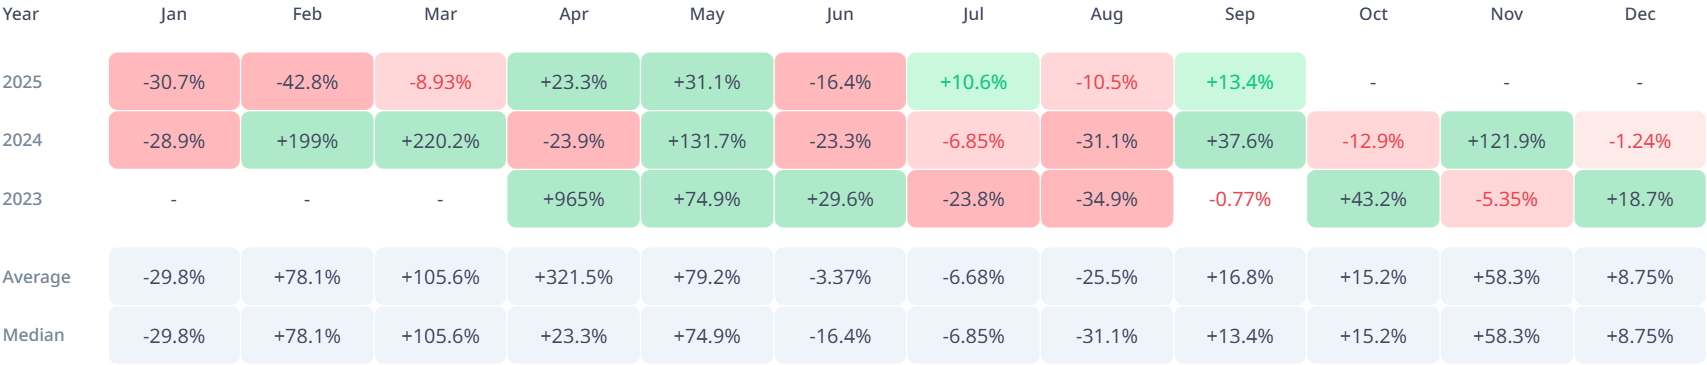Click the July 2025 +10.6% light green cell
This screenshot has width=1707, height=365.
[973, 82]
